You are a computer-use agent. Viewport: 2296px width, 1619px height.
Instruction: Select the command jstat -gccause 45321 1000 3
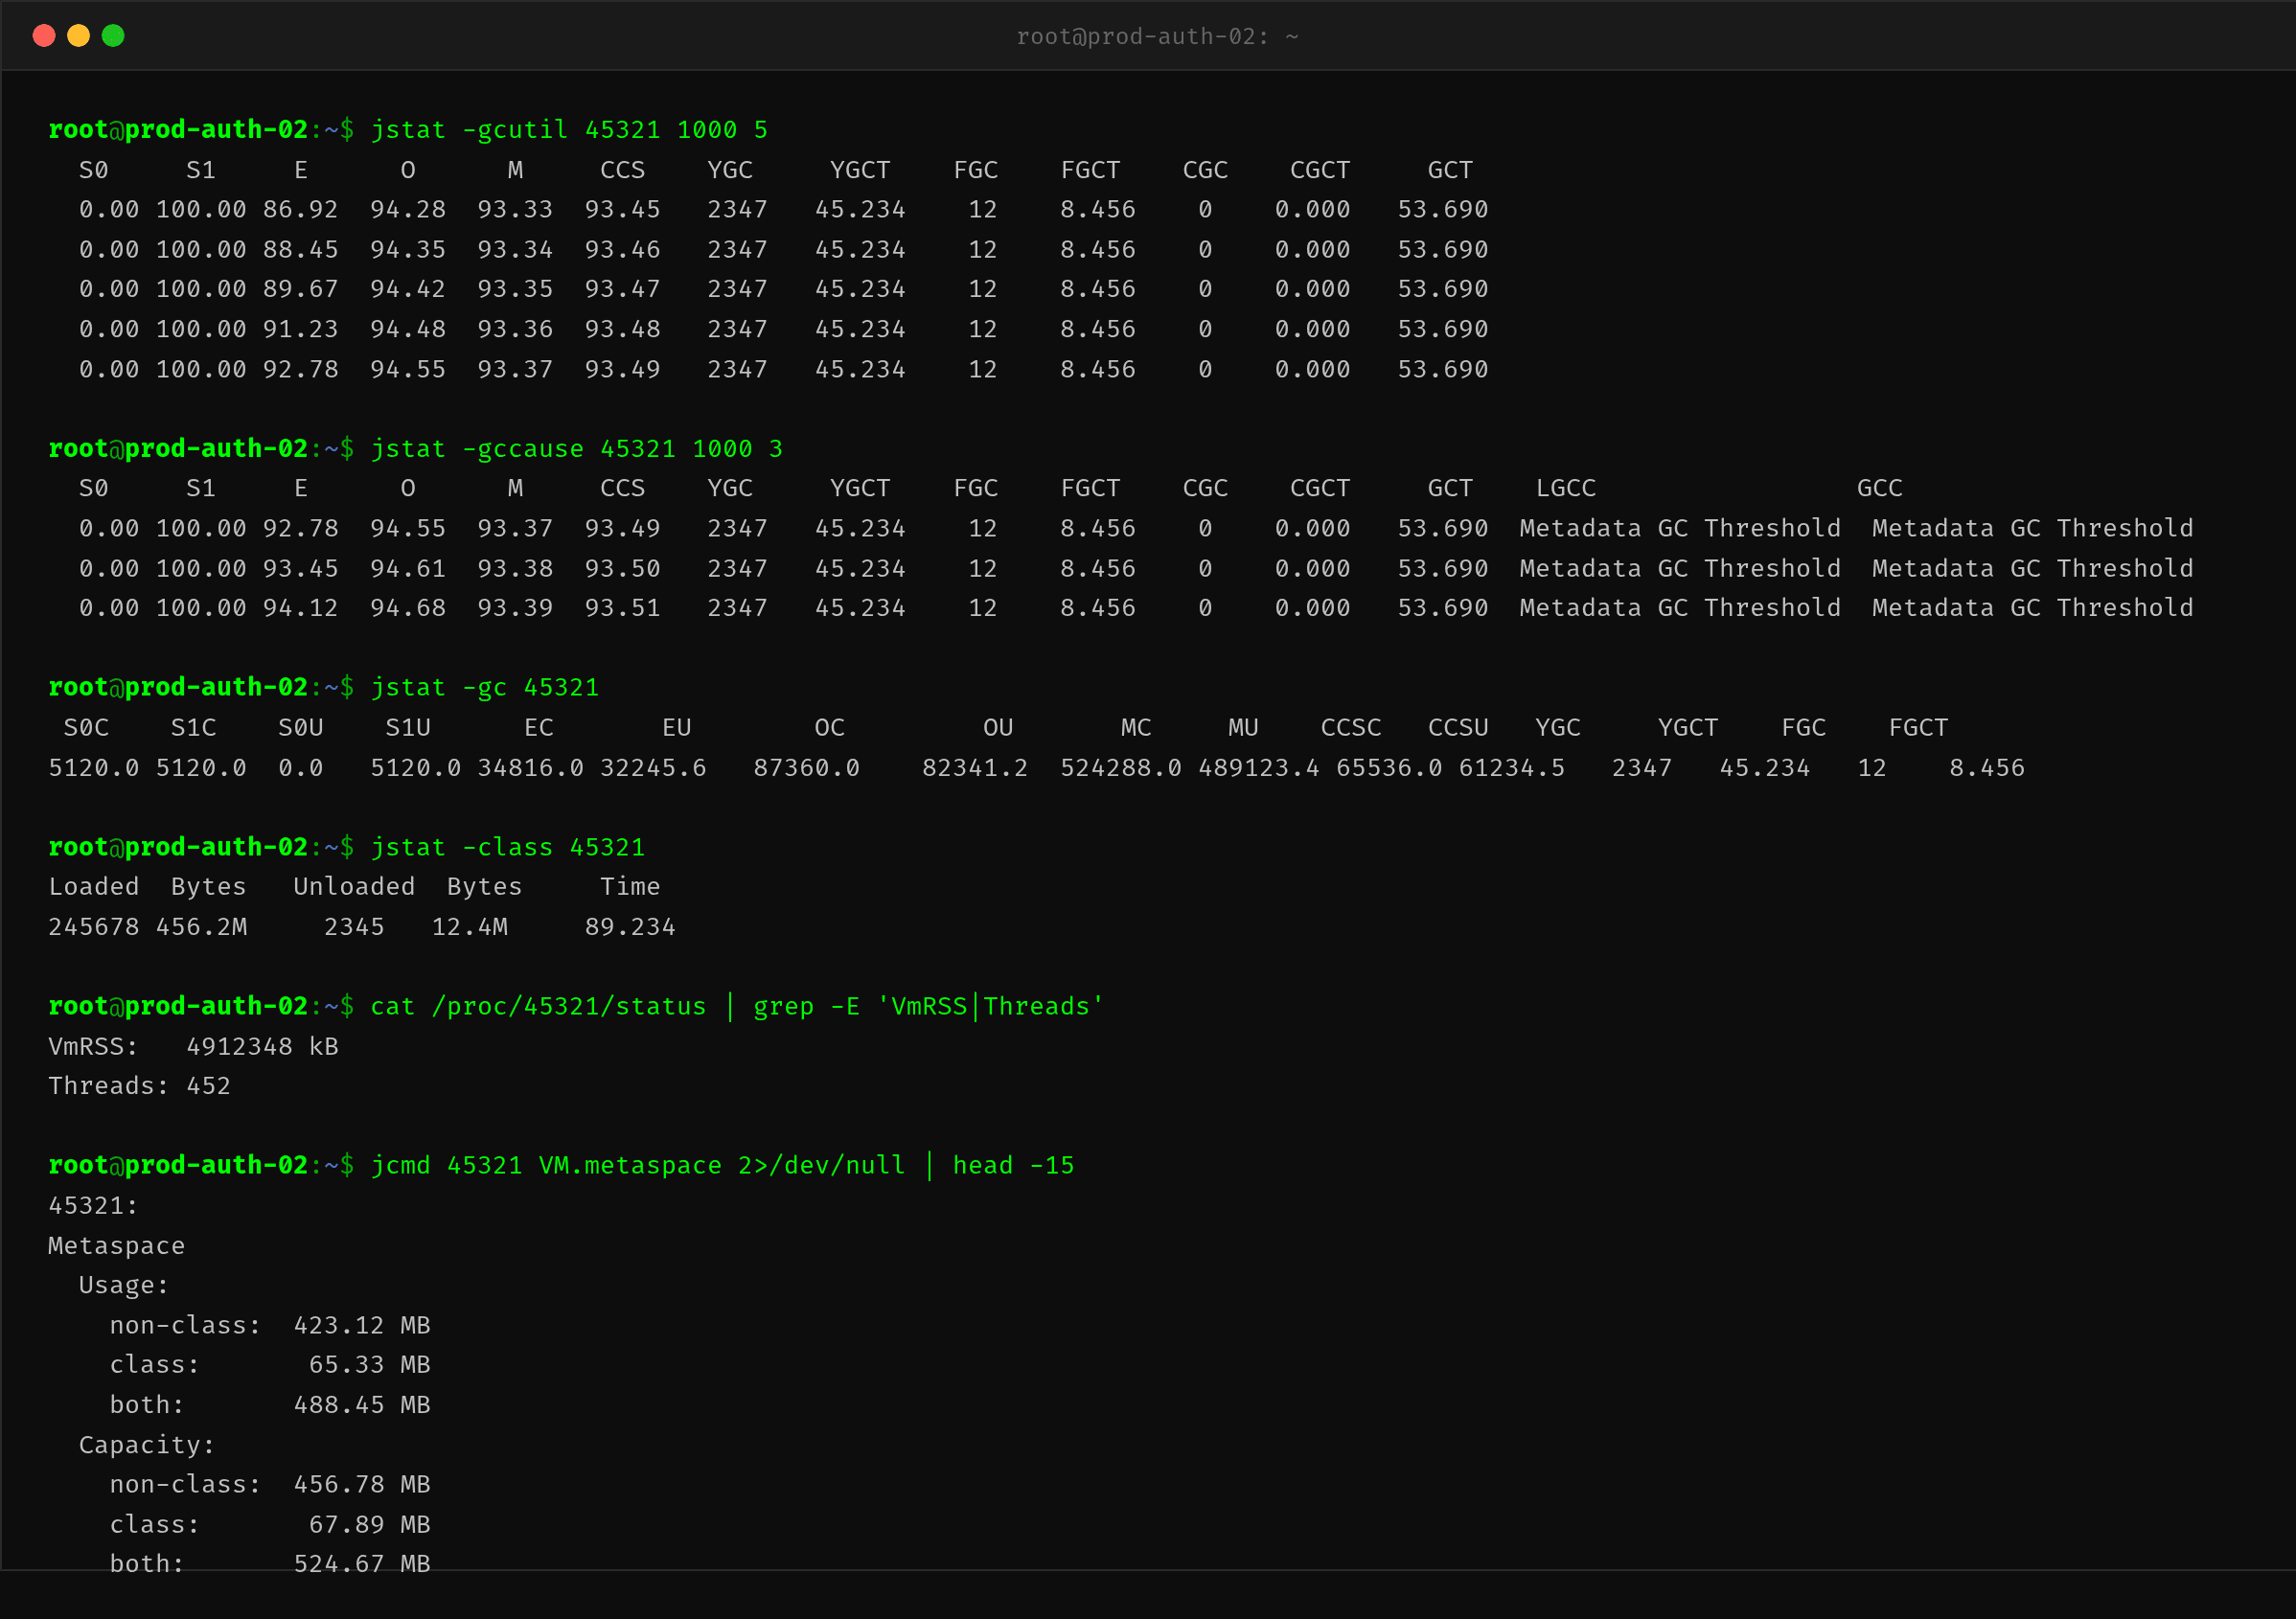coord(577,449)
